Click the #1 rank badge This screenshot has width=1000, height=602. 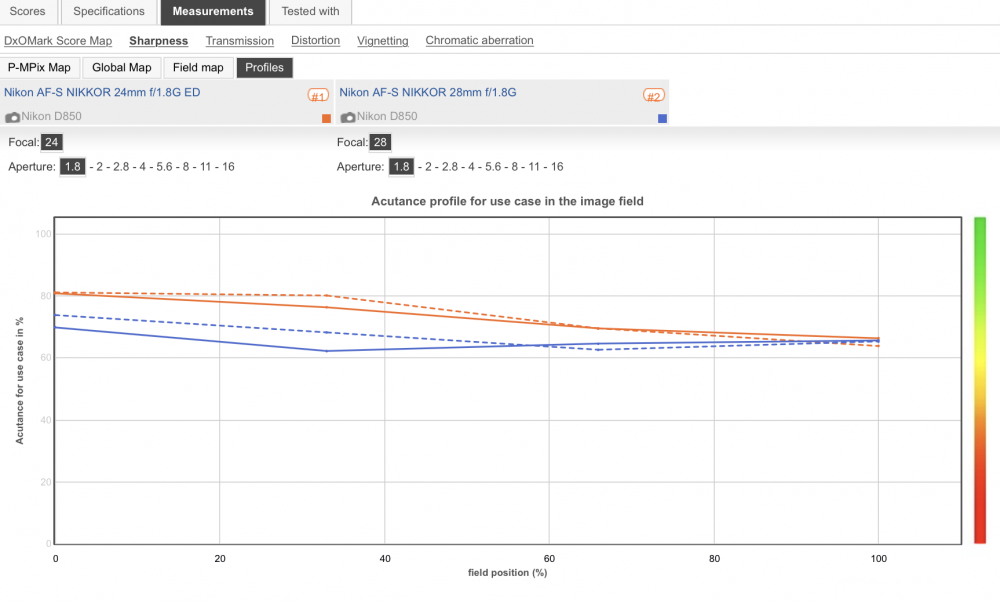[318, 96]
